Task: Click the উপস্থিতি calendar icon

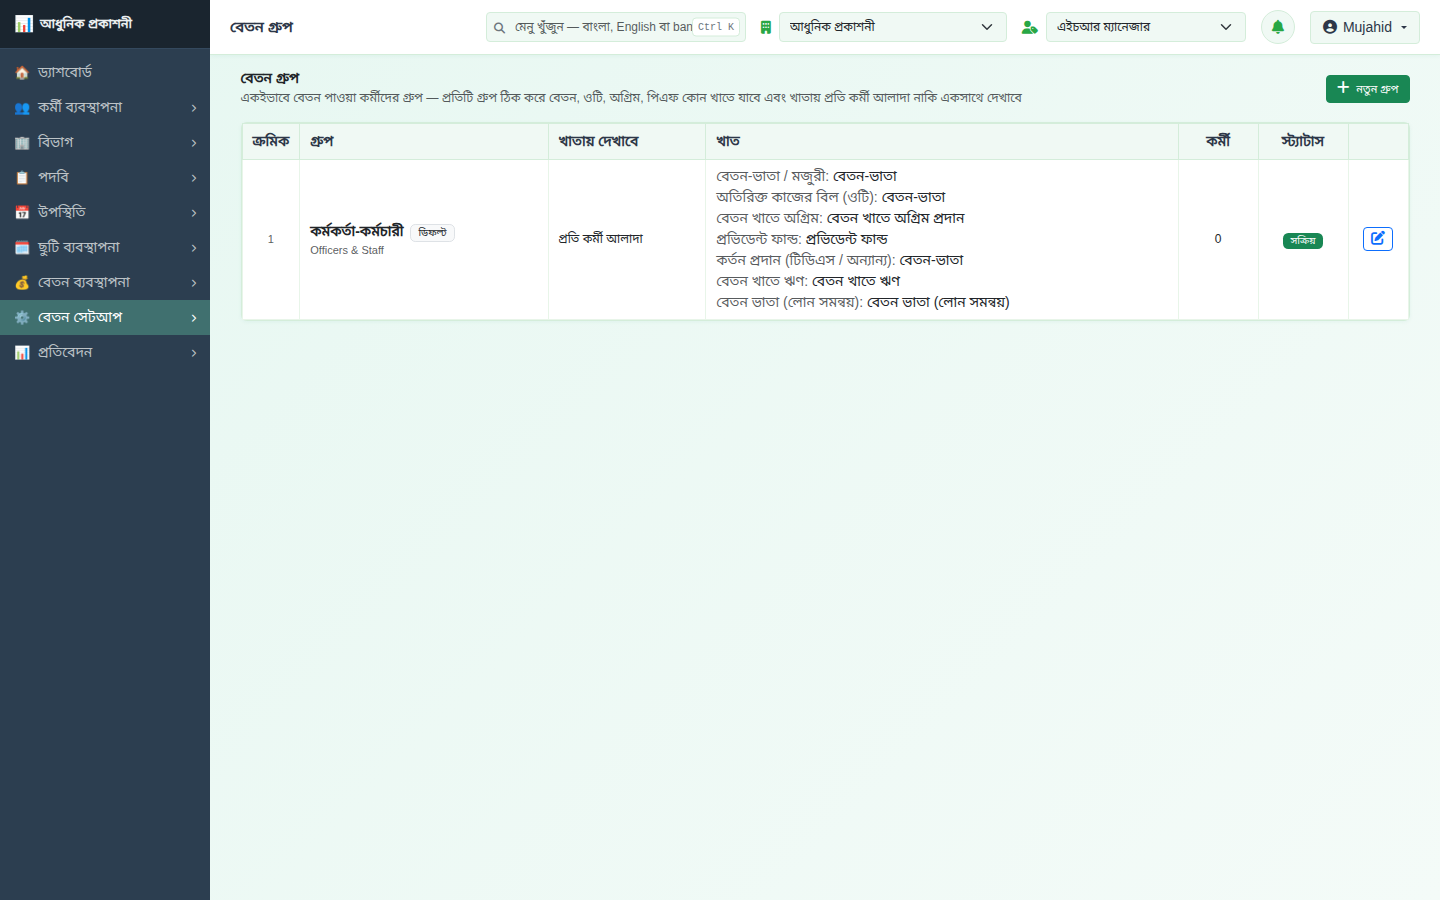Action: (x=22, y=213)
